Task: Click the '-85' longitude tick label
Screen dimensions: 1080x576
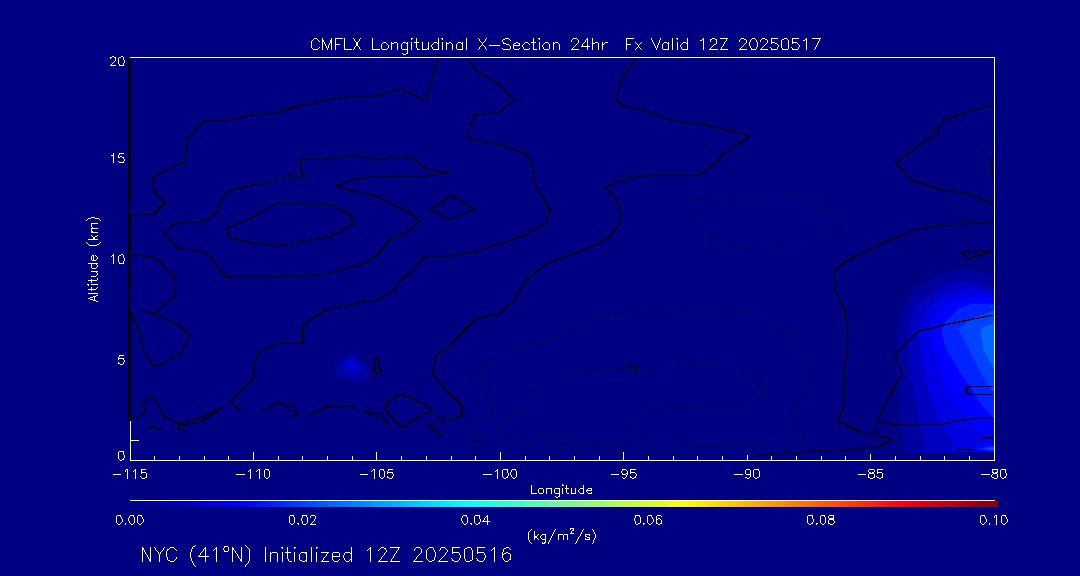Action: (x=871, y=476)
